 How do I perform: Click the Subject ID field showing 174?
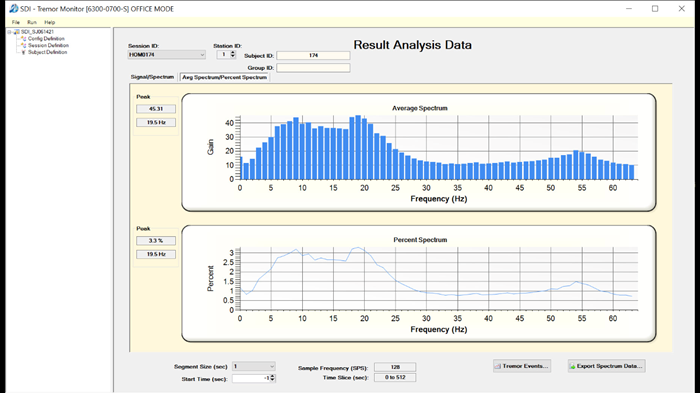(313, 55)
